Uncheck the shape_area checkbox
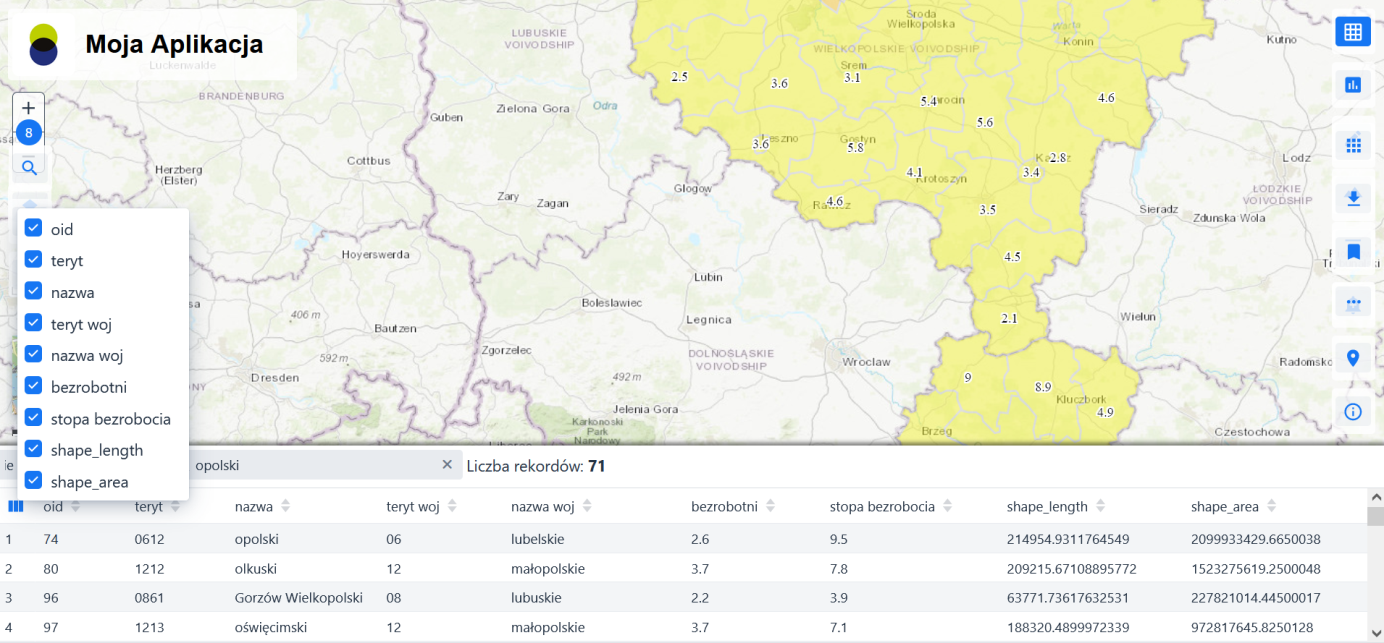 (32, 480)
